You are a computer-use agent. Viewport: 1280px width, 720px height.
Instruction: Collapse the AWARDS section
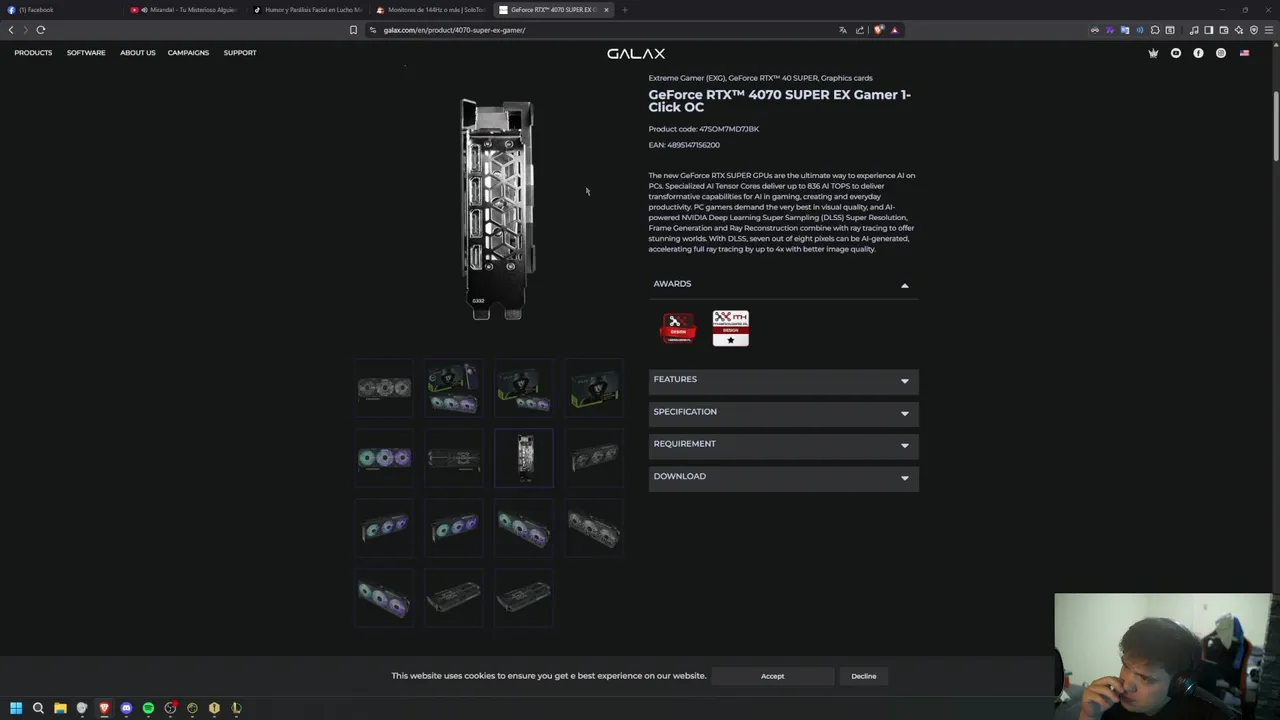pyautogui.click(x=783, y=284)
